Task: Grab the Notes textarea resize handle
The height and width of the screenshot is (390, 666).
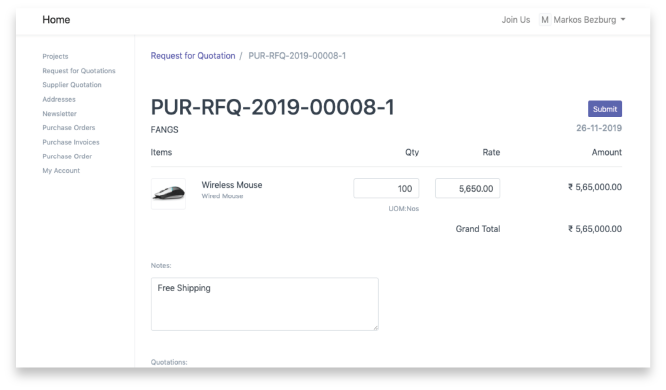Action: click(375, 328)
